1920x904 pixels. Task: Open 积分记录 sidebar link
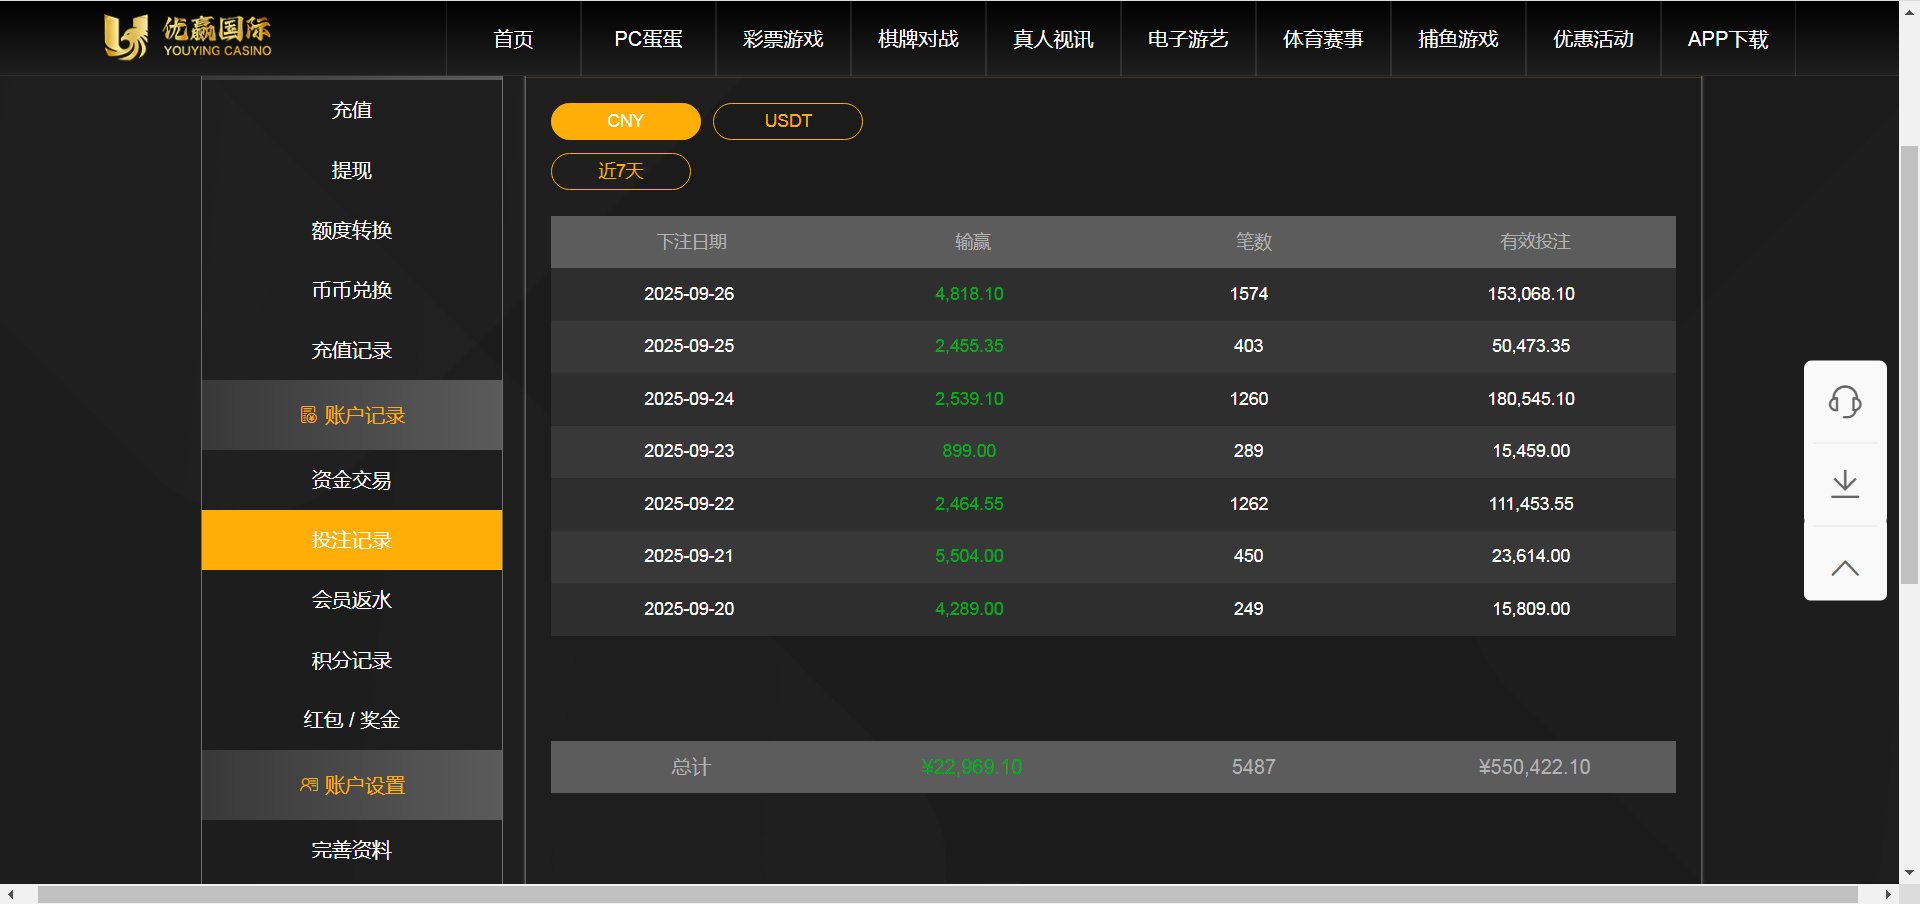click(x=352, y=660)
